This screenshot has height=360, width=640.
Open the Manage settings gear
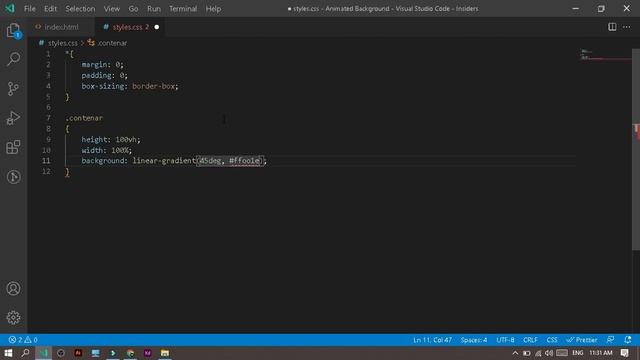(13, 317)
